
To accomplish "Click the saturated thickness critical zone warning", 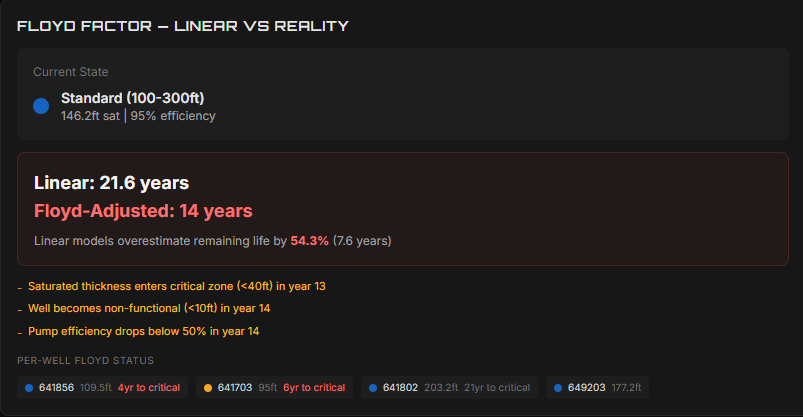I will point(177,286).
